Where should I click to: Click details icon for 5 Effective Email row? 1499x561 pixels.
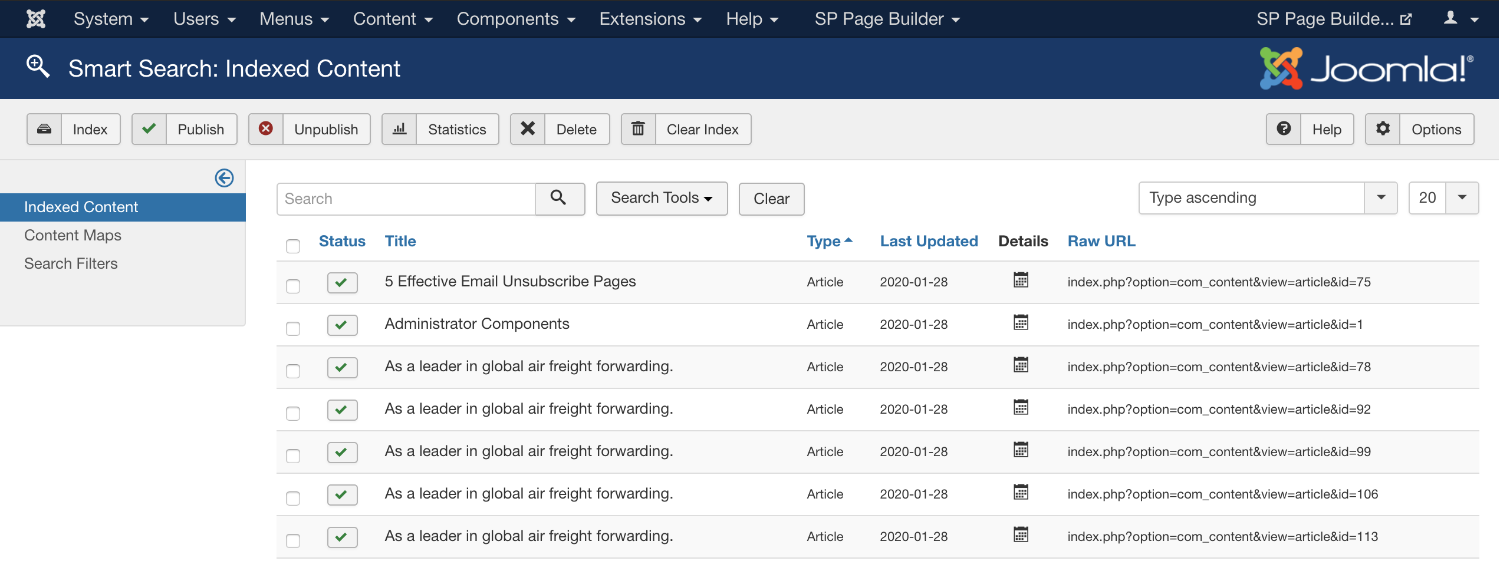(x=1020, y=281)
